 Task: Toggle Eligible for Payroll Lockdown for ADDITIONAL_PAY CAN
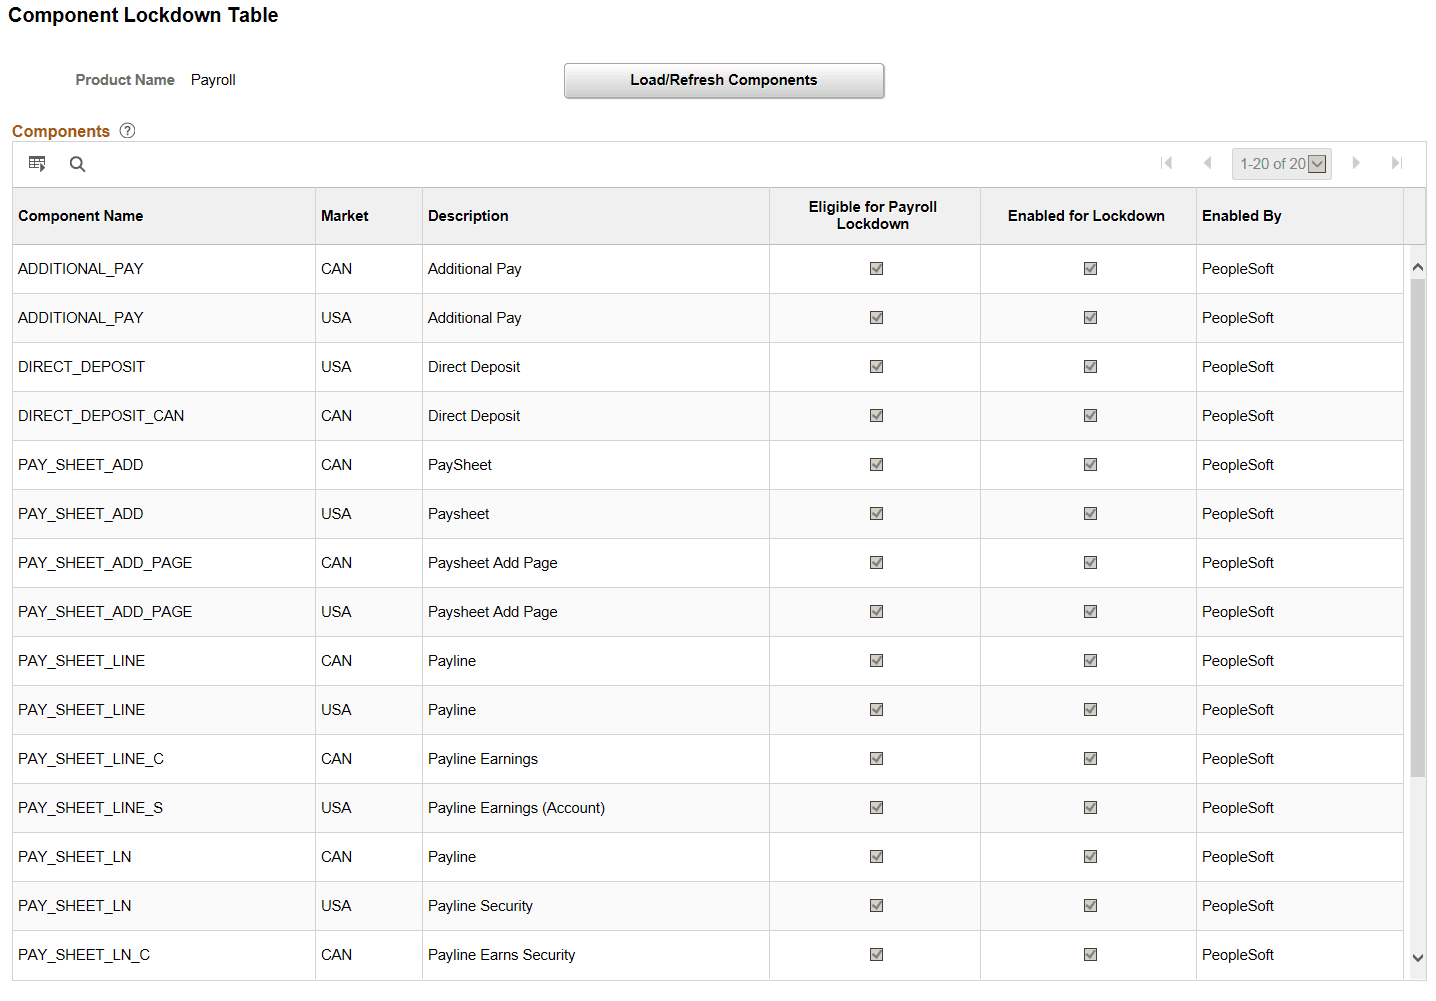pyautogui.click(x=875, y=268)
